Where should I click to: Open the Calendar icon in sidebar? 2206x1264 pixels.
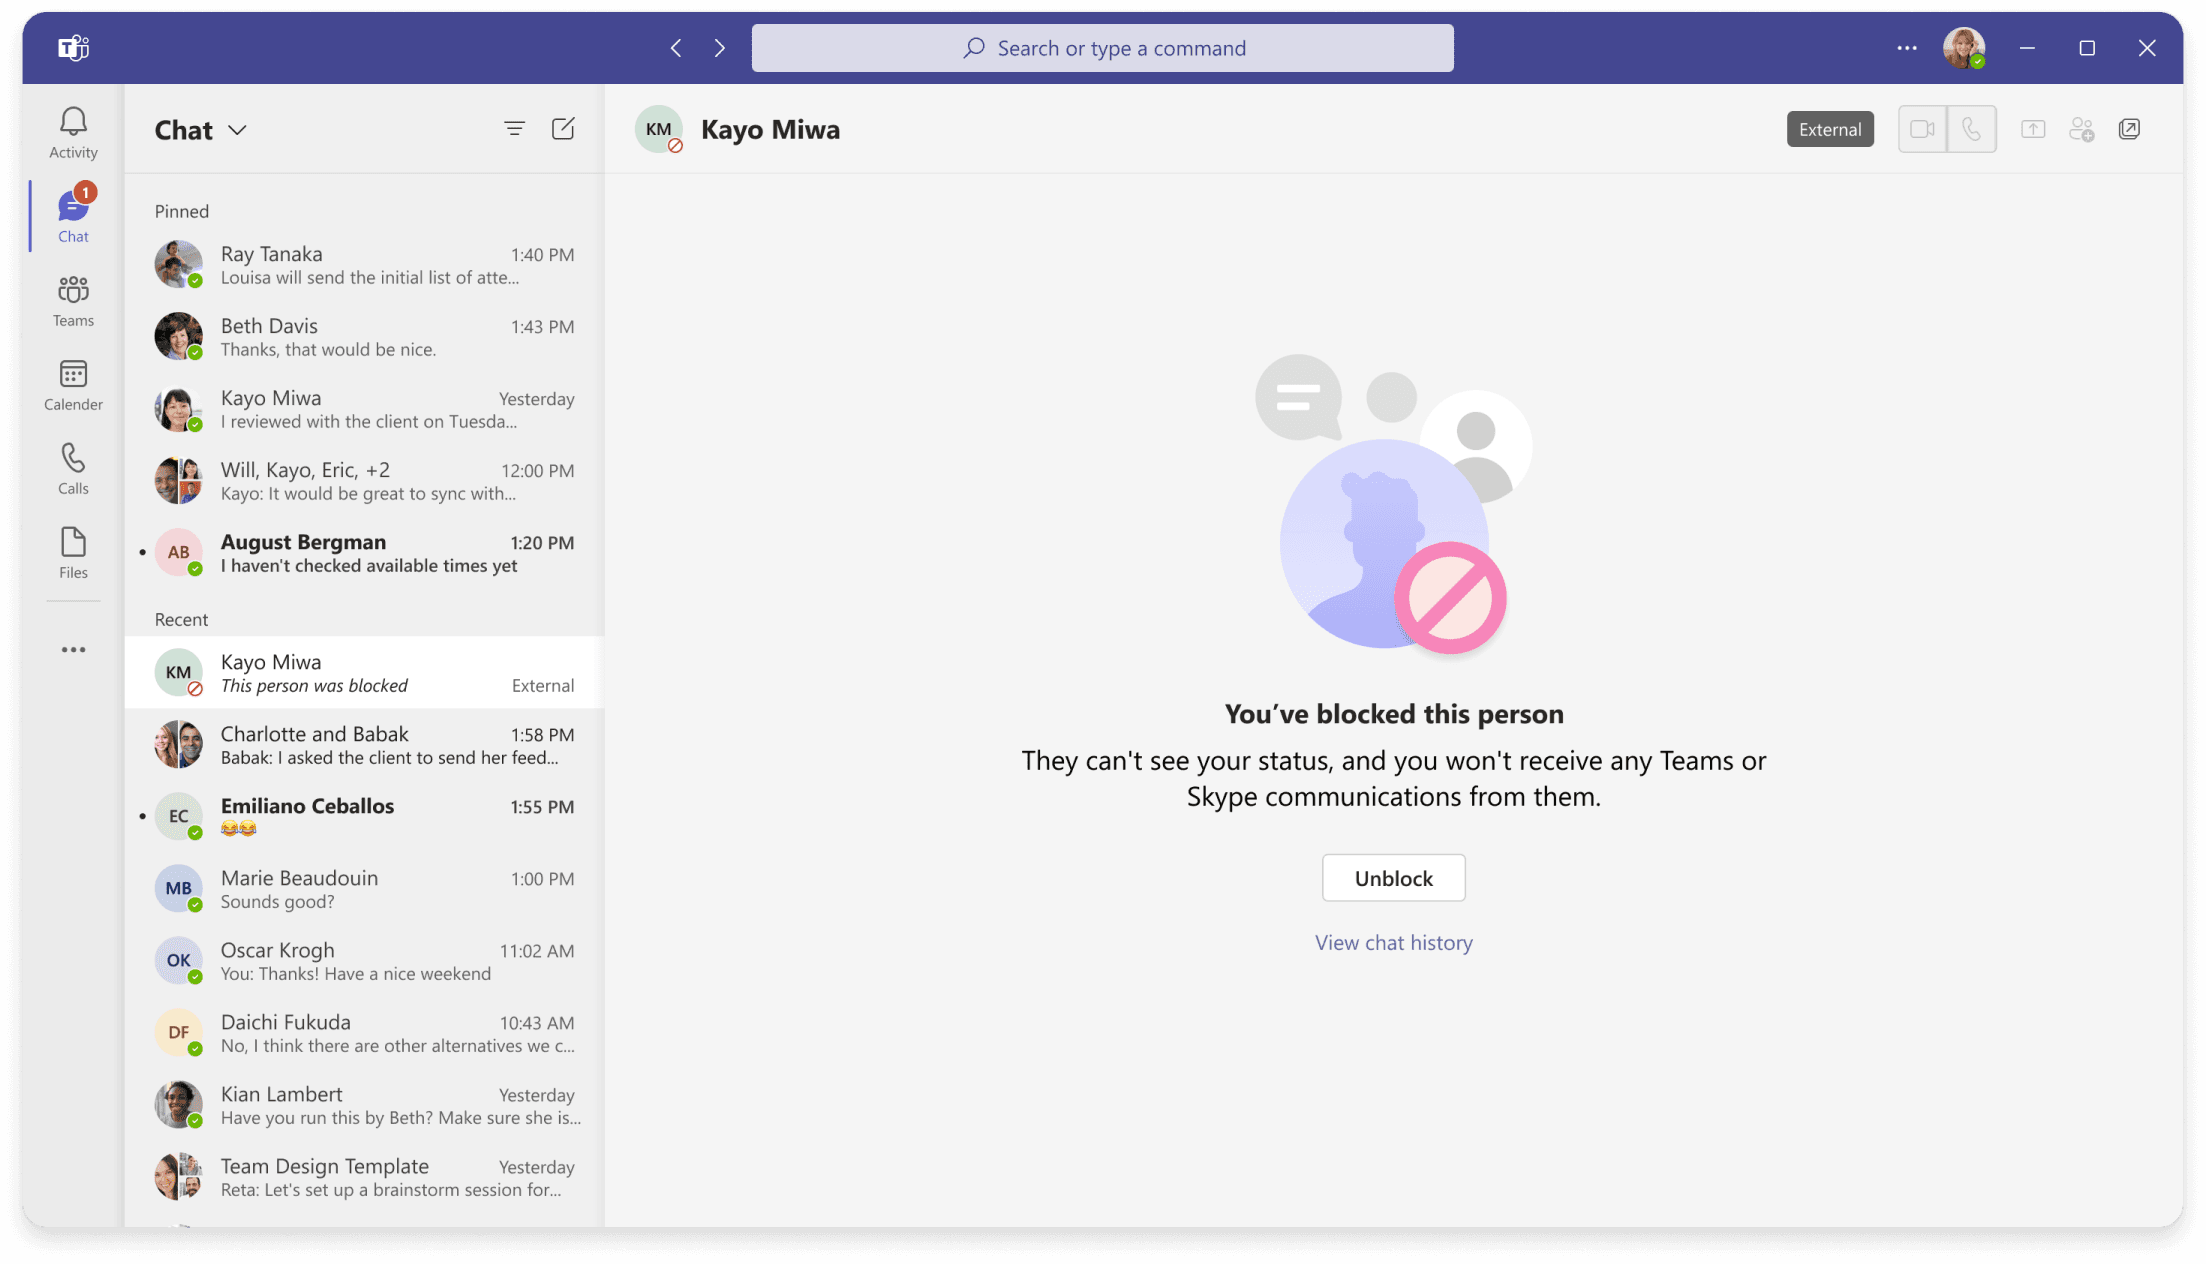(73, 384)
